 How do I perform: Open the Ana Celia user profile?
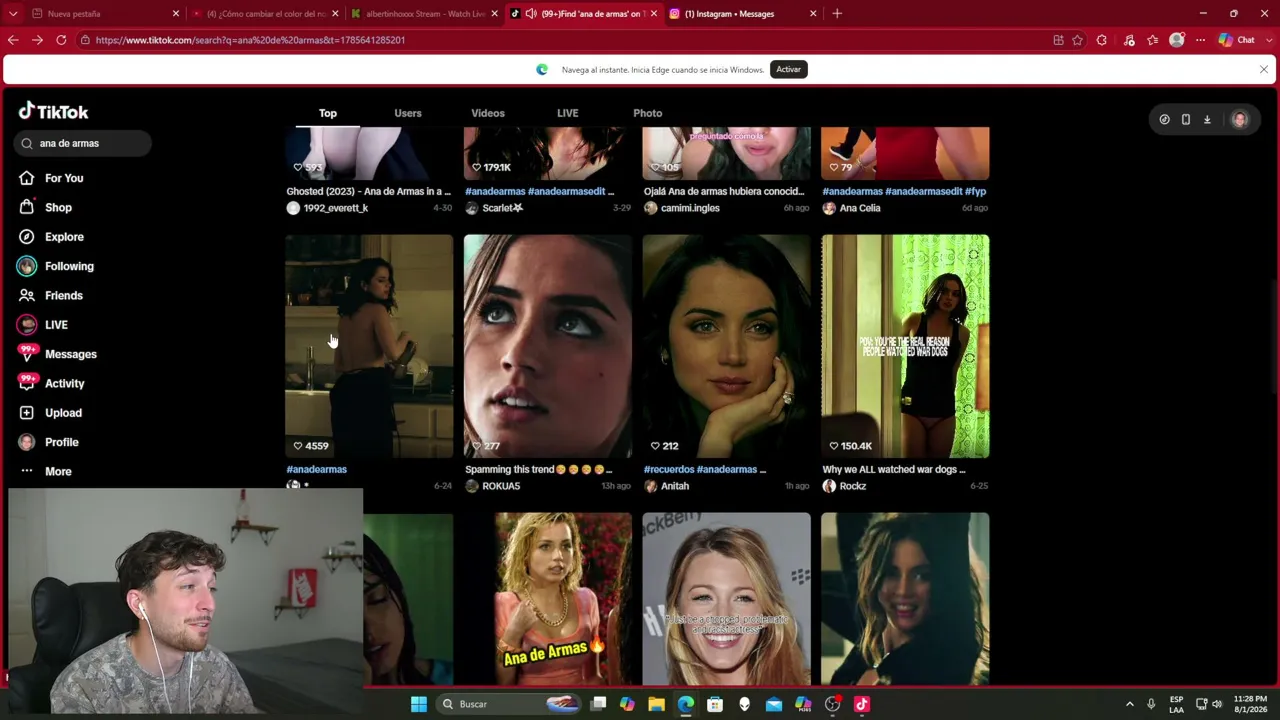pyautogui.click(x=852, y=208)
